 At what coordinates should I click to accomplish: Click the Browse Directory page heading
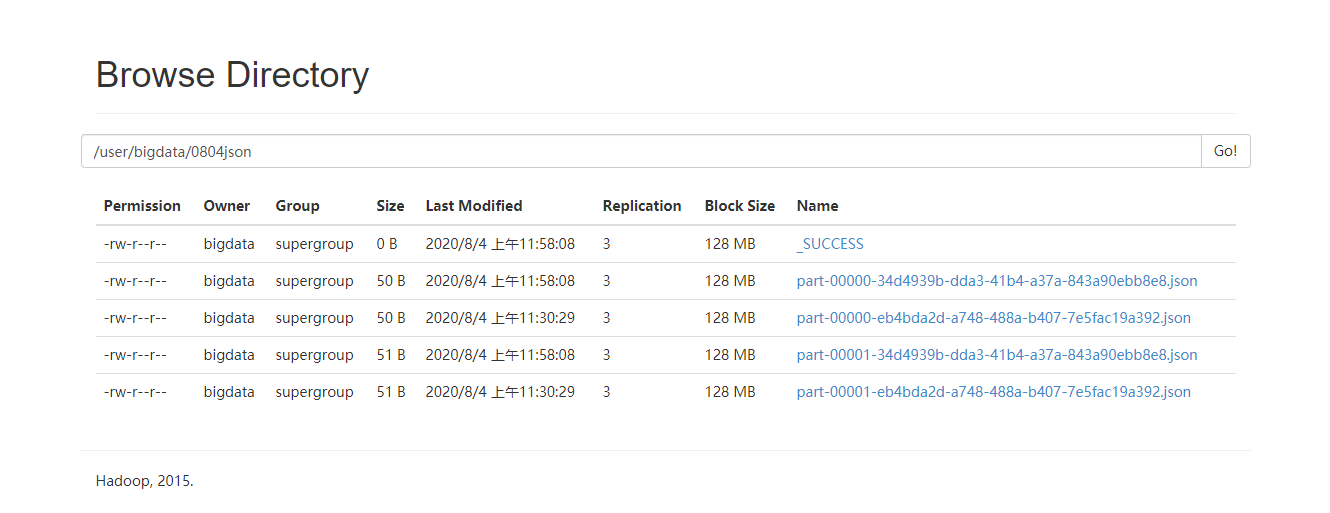(232, 75)
